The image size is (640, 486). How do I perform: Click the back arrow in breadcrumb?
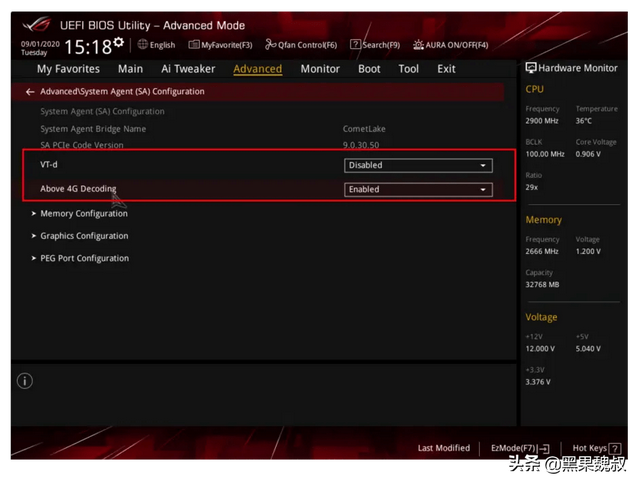tap(30, 92)
